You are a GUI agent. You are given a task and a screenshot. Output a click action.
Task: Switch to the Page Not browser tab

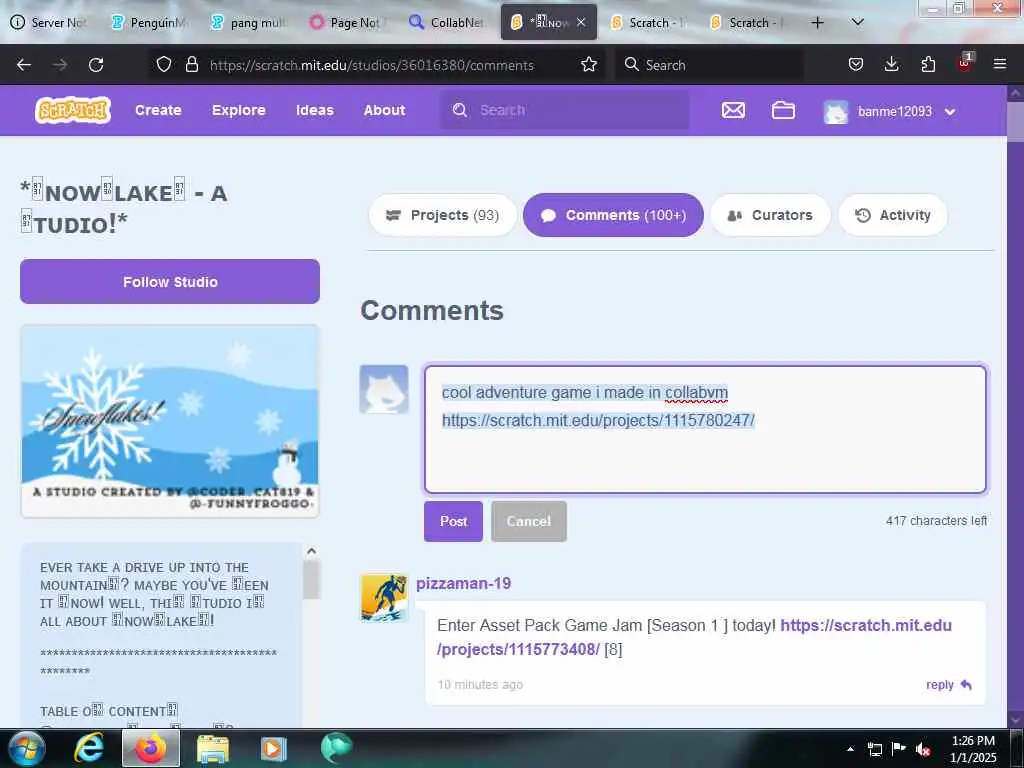click(x=349, y=23)
